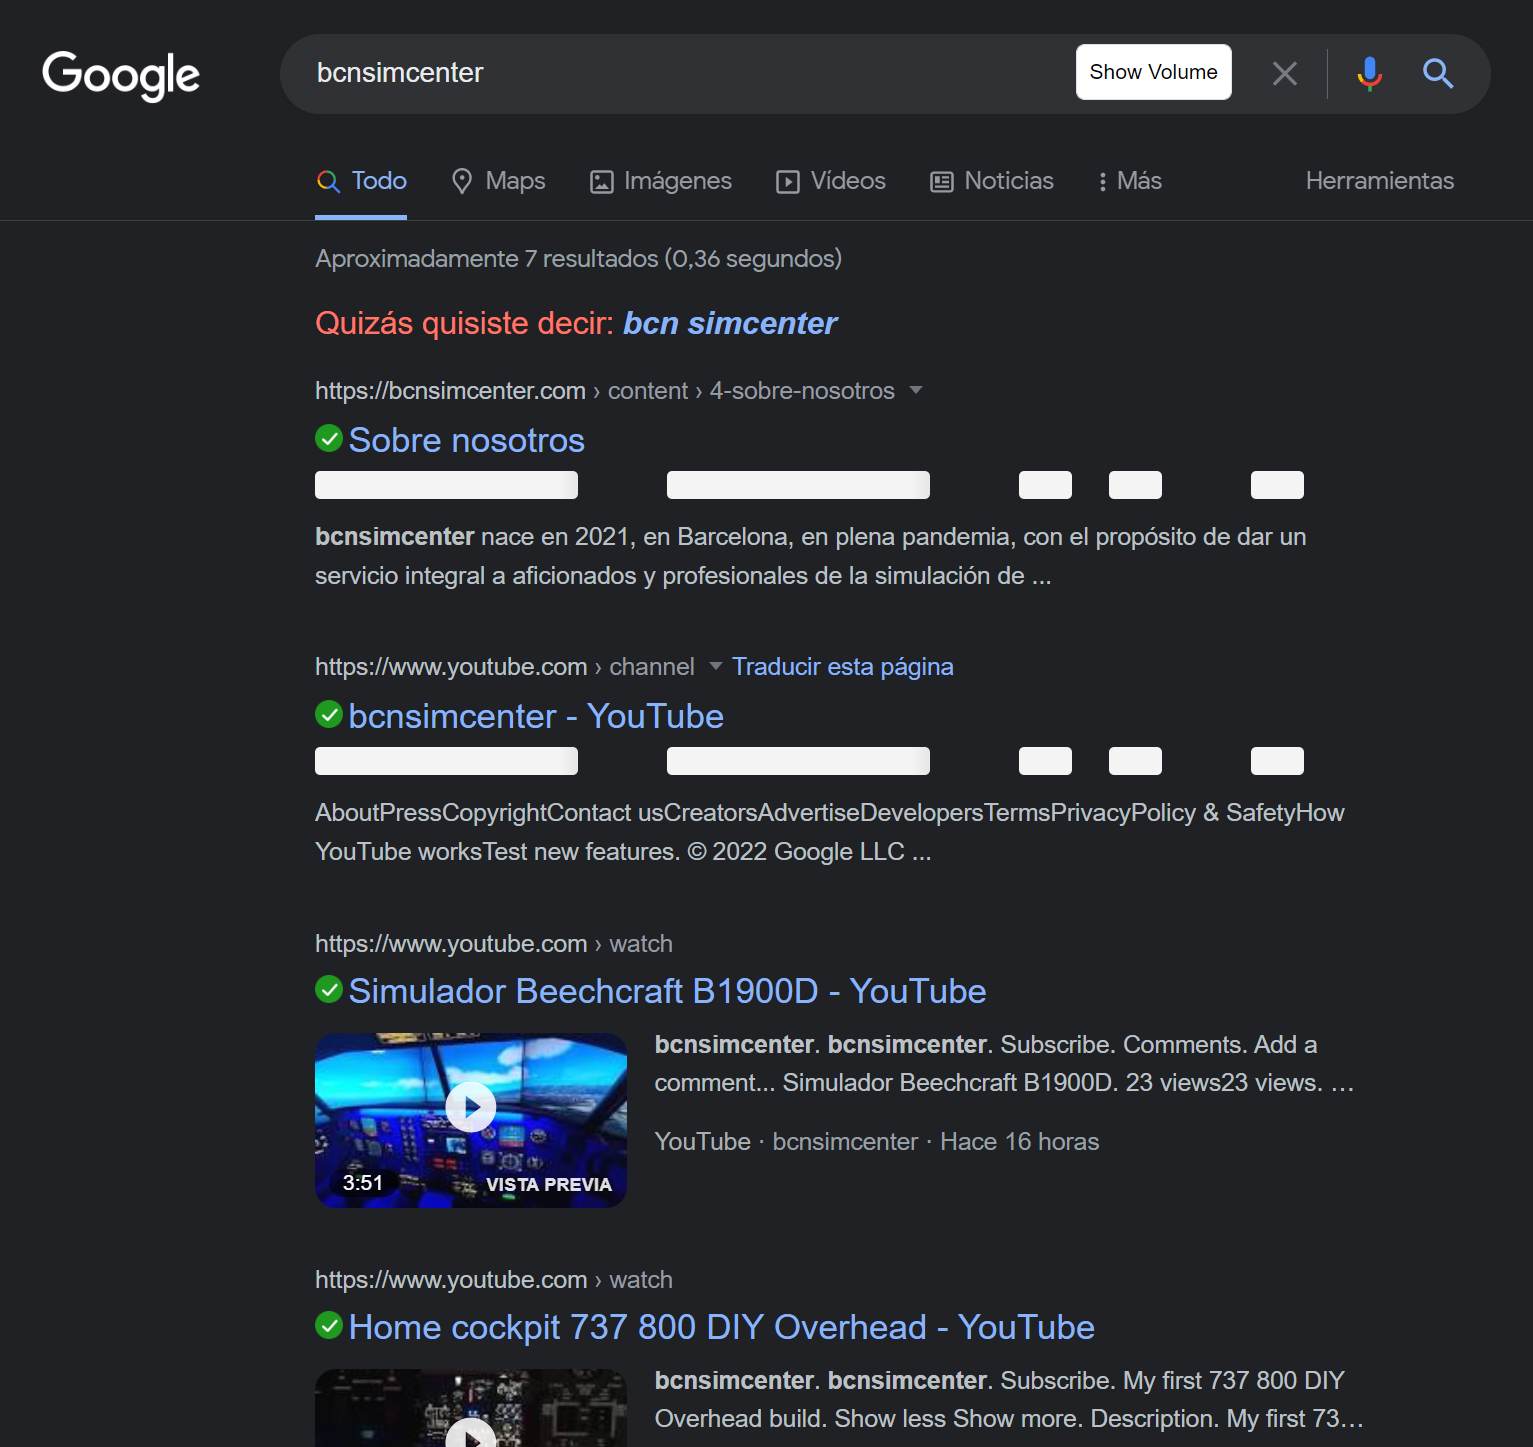1533x1447 pixels.
Task: Click the suggested correction bcn simcenter
Action: (730, 323)
